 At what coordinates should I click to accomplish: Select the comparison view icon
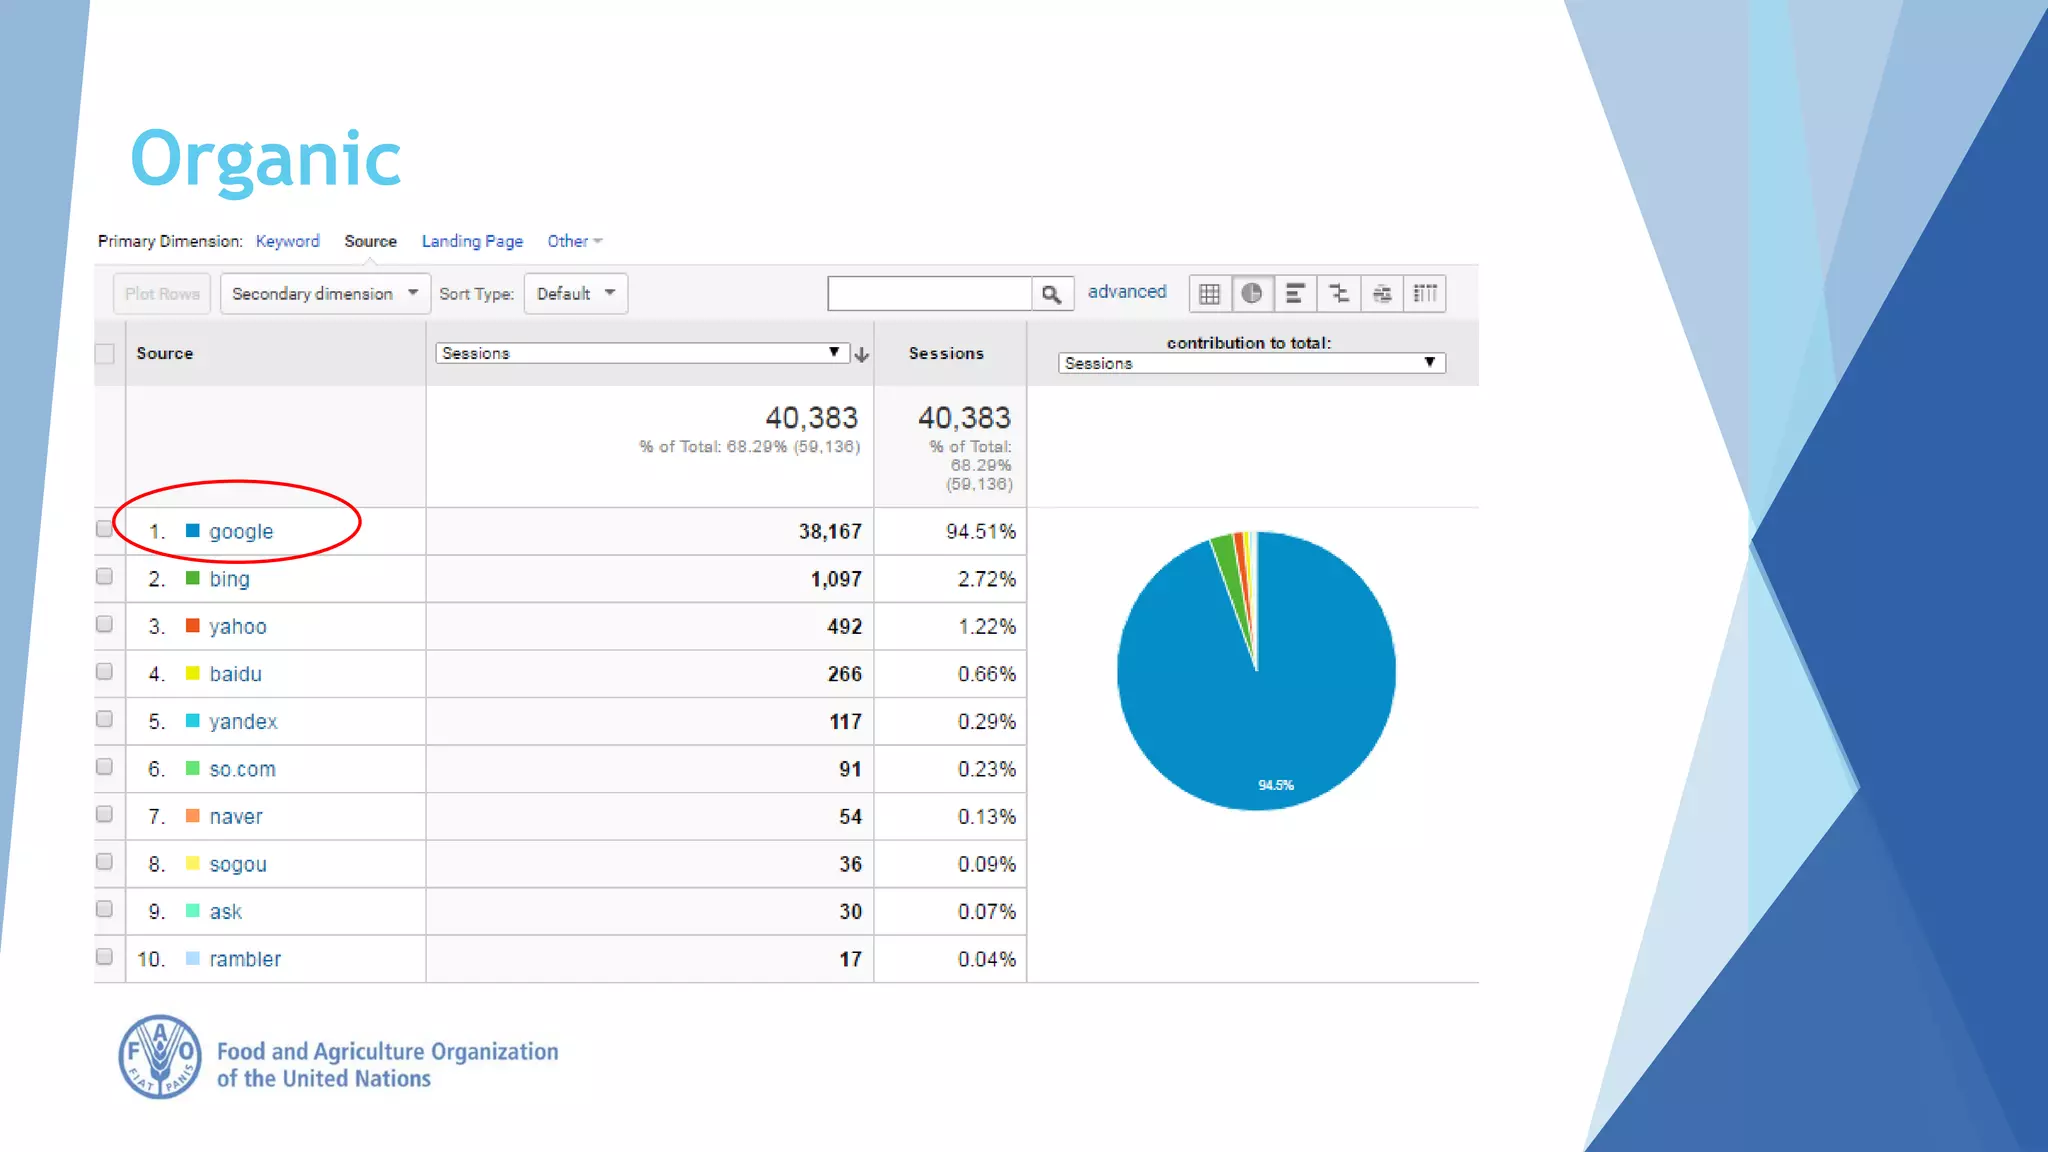click(1339, 294)
